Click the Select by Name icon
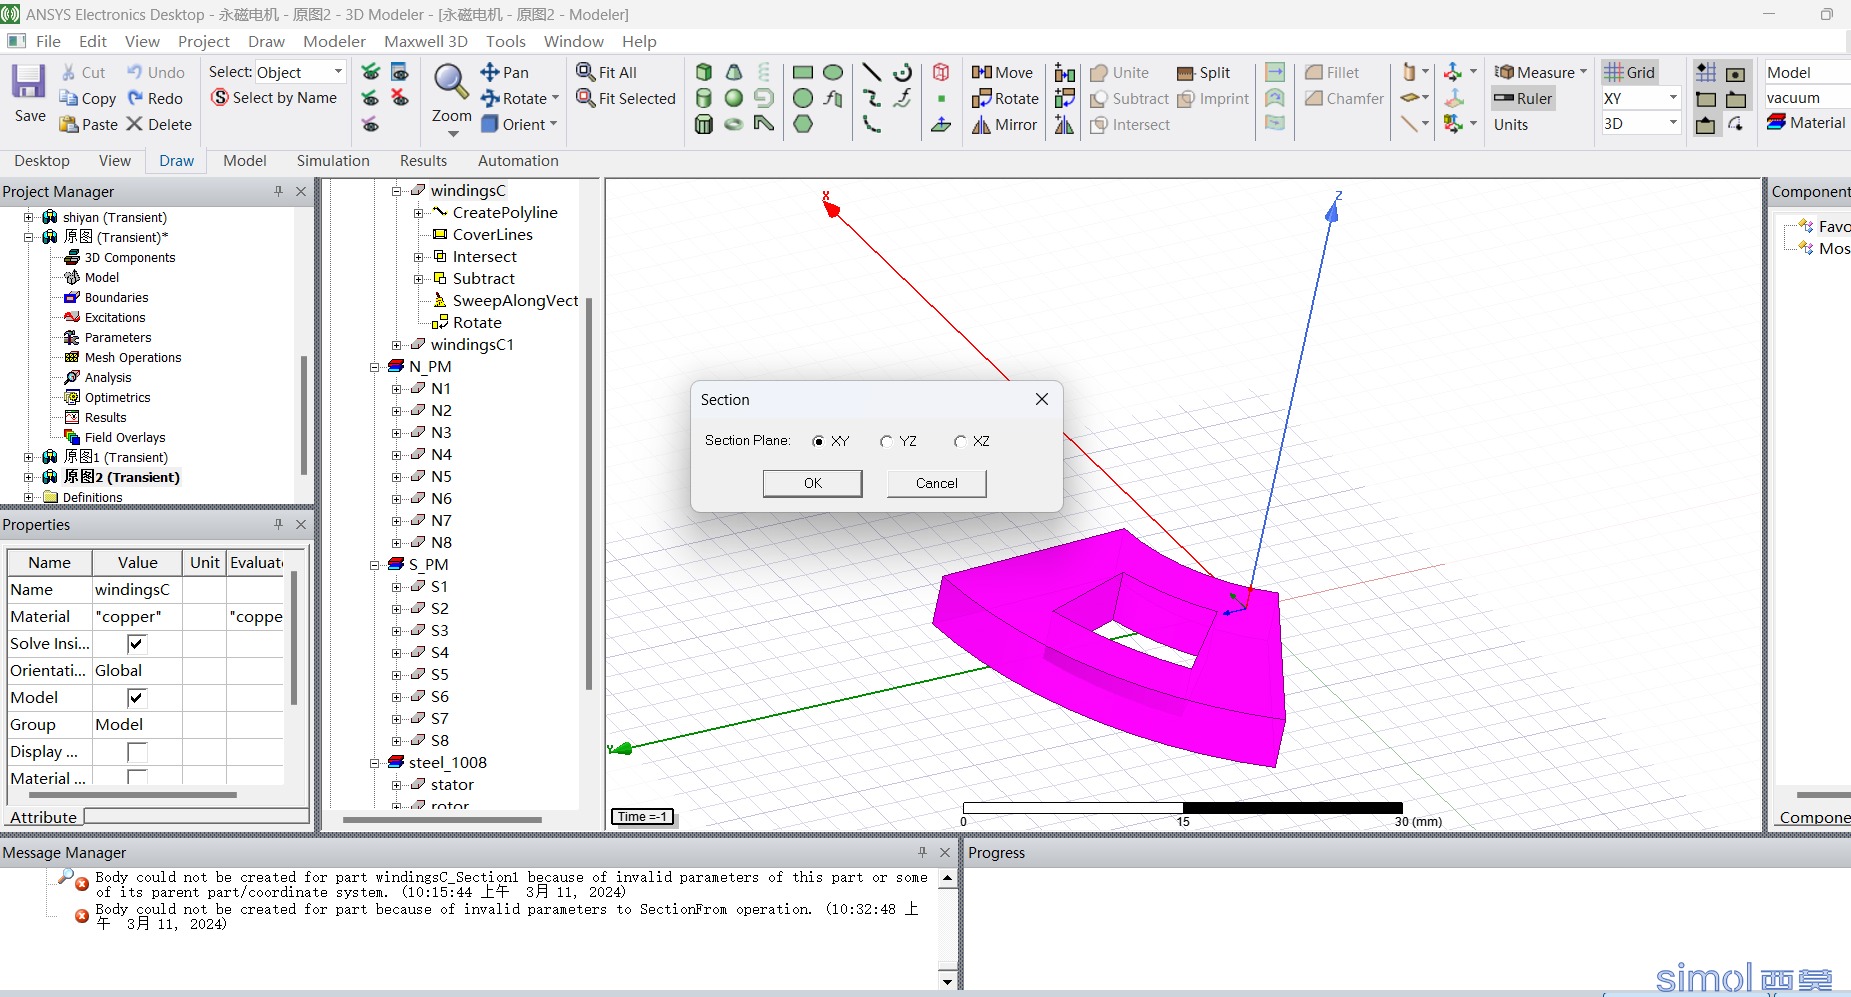The width and height of the screenshot is (1851, 997). [x=220, y=97]
